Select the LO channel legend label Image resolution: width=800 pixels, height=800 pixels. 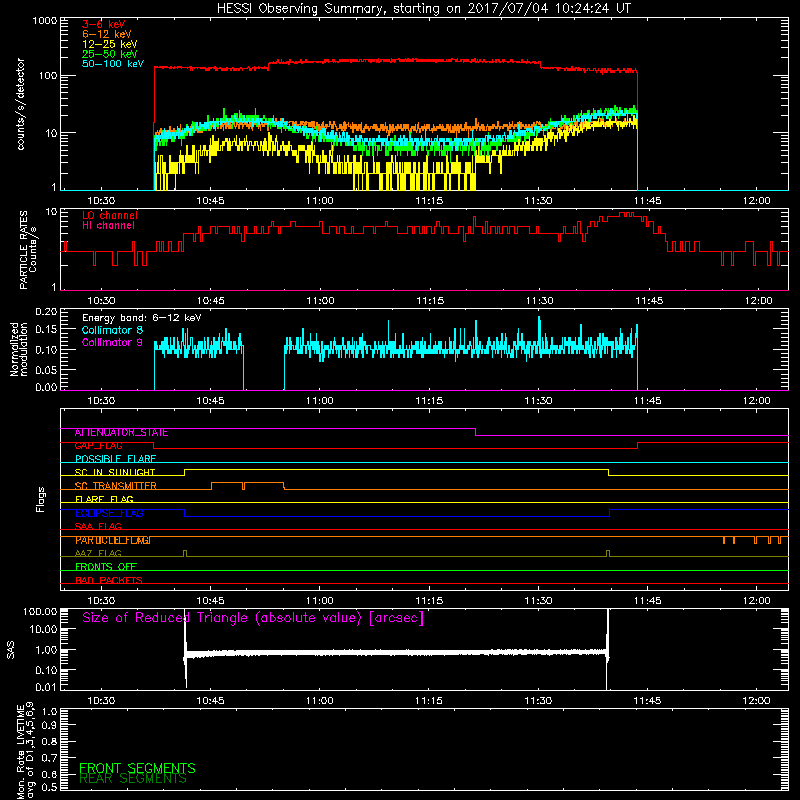coord(110,215)
